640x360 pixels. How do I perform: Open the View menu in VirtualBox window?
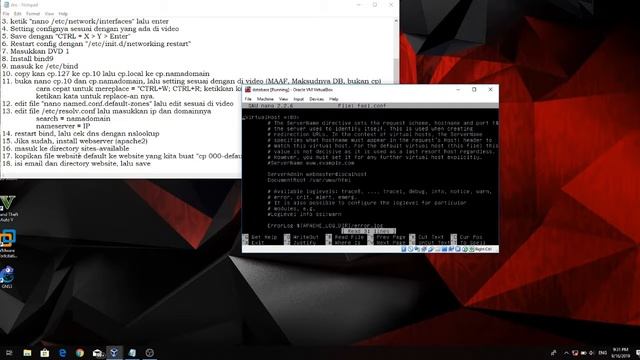tap(283, 99)
